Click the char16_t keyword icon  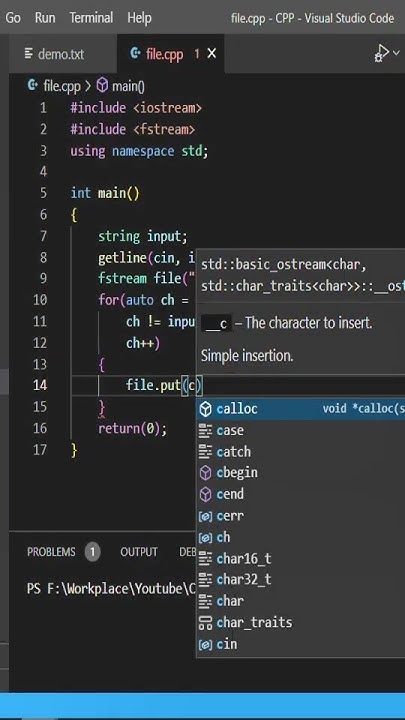click(205, 559)
